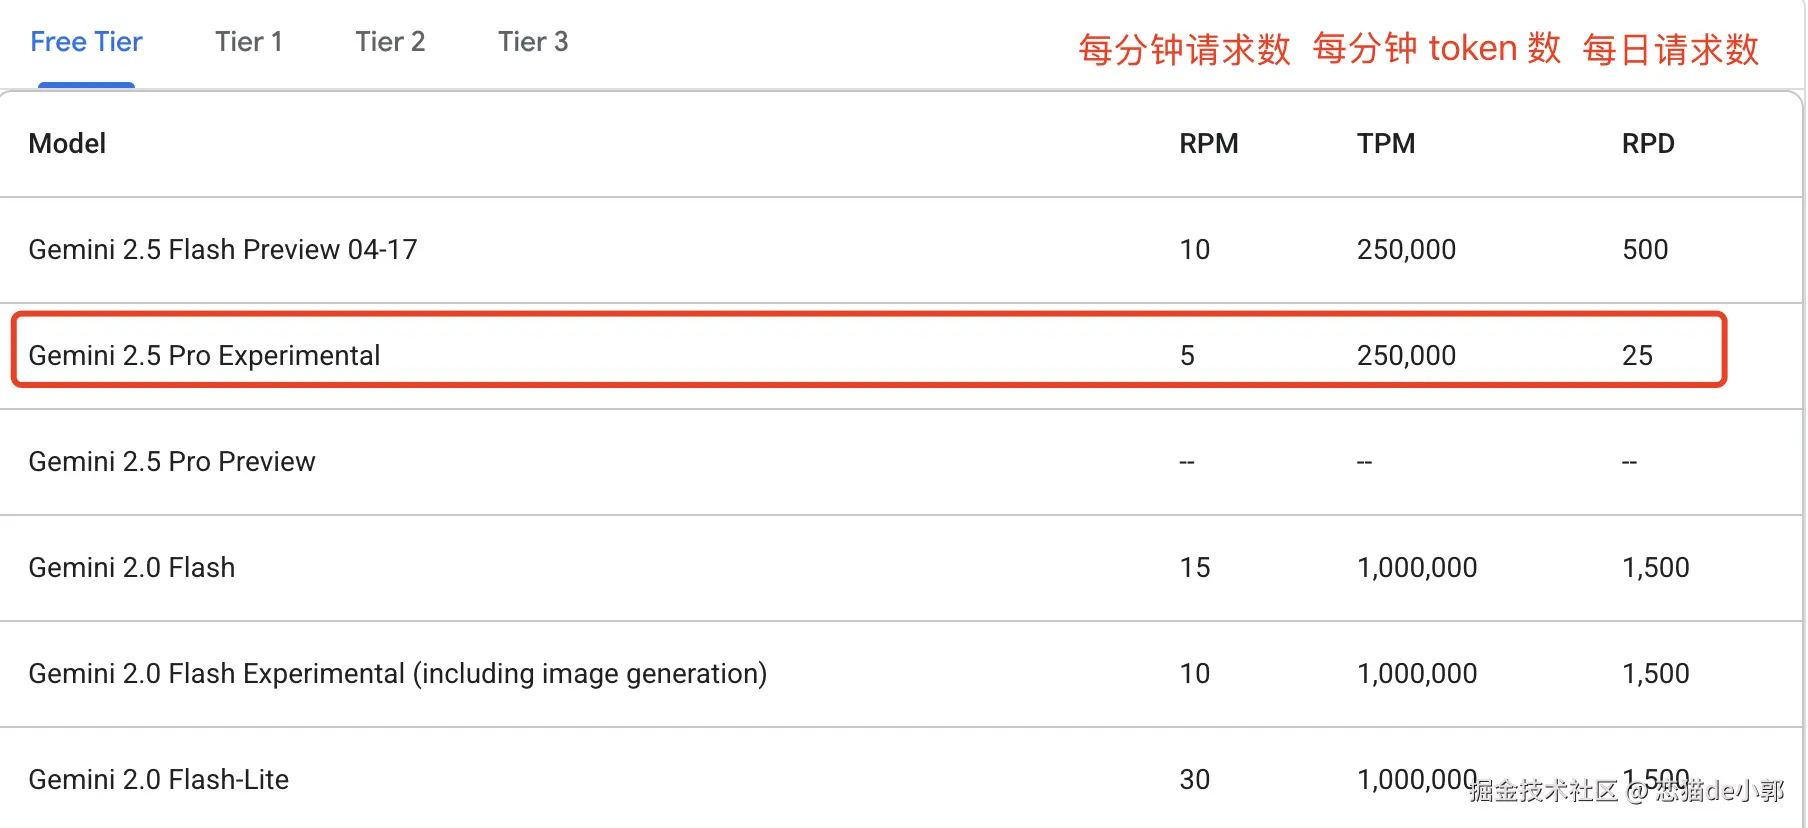This screenshot has height=828, width=1808.
Task: Click the Model column header
Action: coord(67,144)
